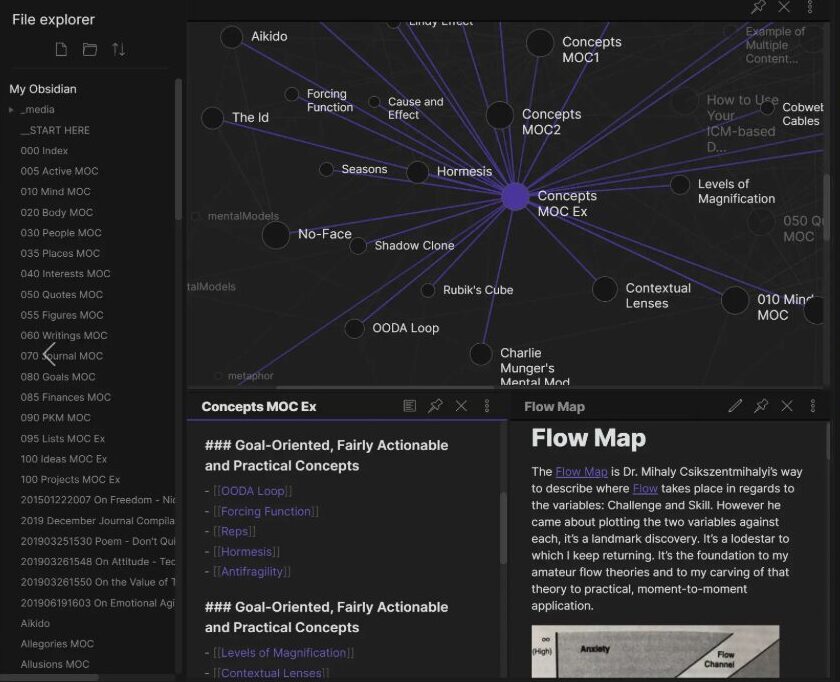Open the 100 Projects MOC Ex note

pos(70,479)
